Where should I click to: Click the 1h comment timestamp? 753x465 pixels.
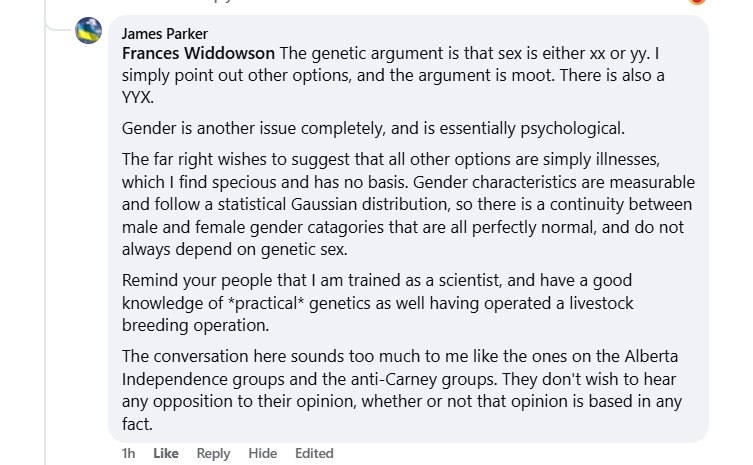(x=128, y=453)
